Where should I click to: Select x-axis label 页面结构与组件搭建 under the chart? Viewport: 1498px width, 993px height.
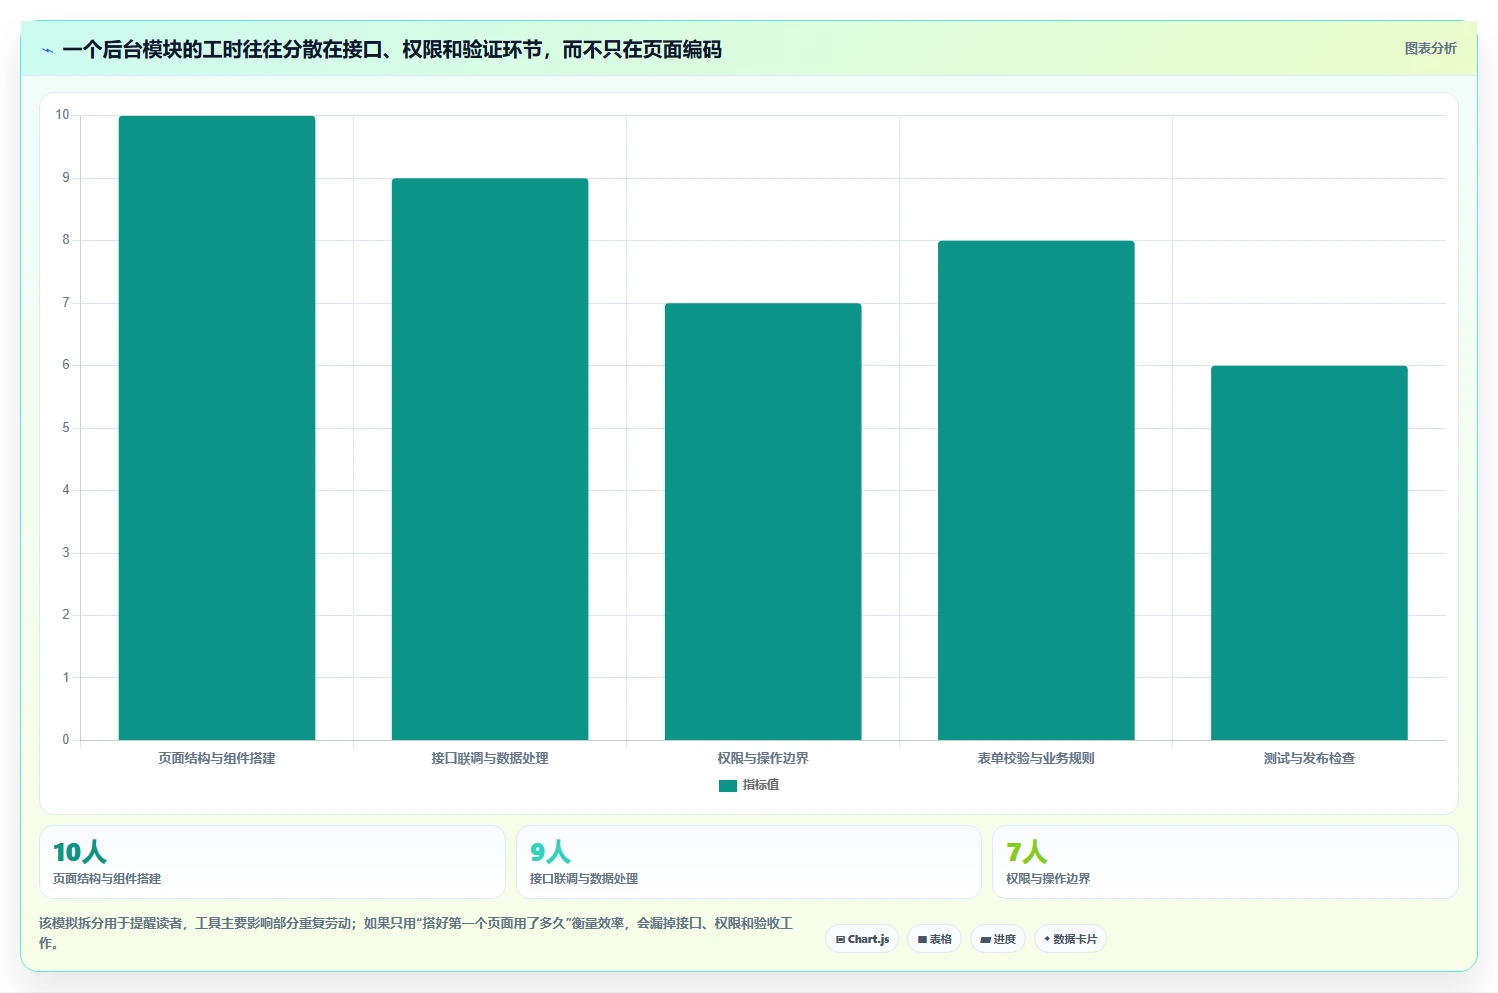(x=217, y=758)
